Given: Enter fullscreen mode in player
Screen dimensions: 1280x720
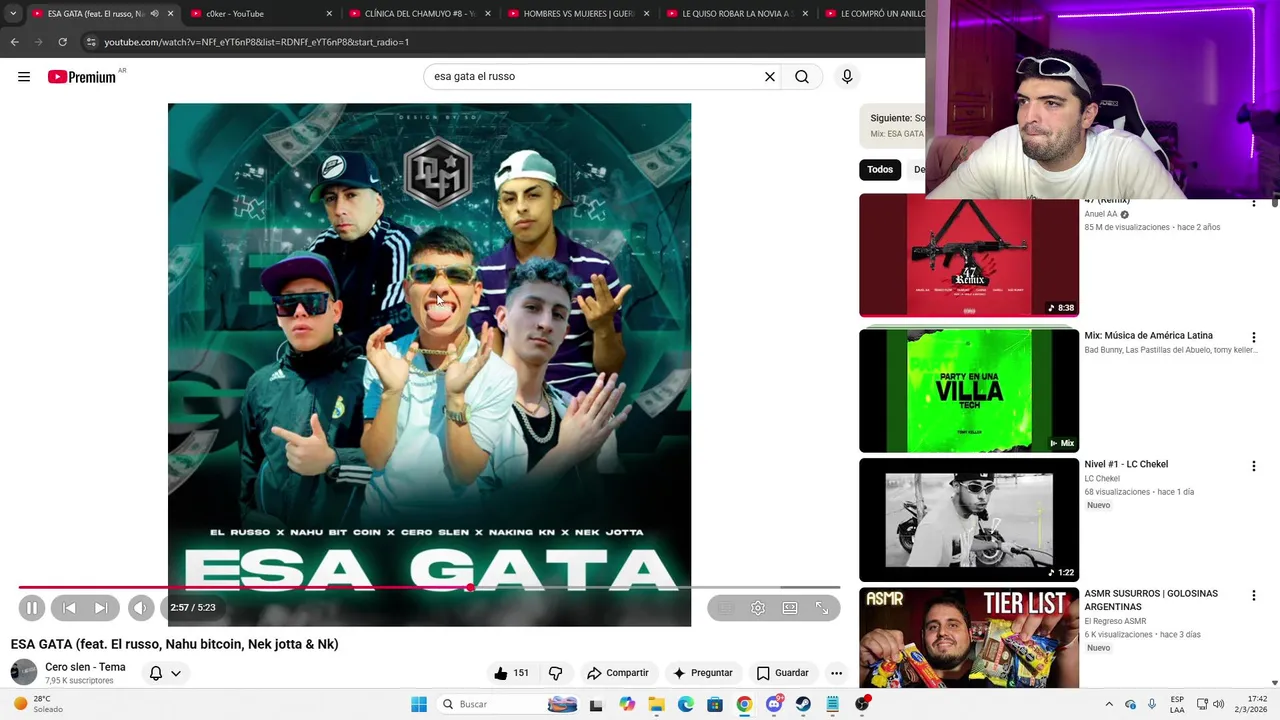Looking at the screenshot, I should (822, 608).
